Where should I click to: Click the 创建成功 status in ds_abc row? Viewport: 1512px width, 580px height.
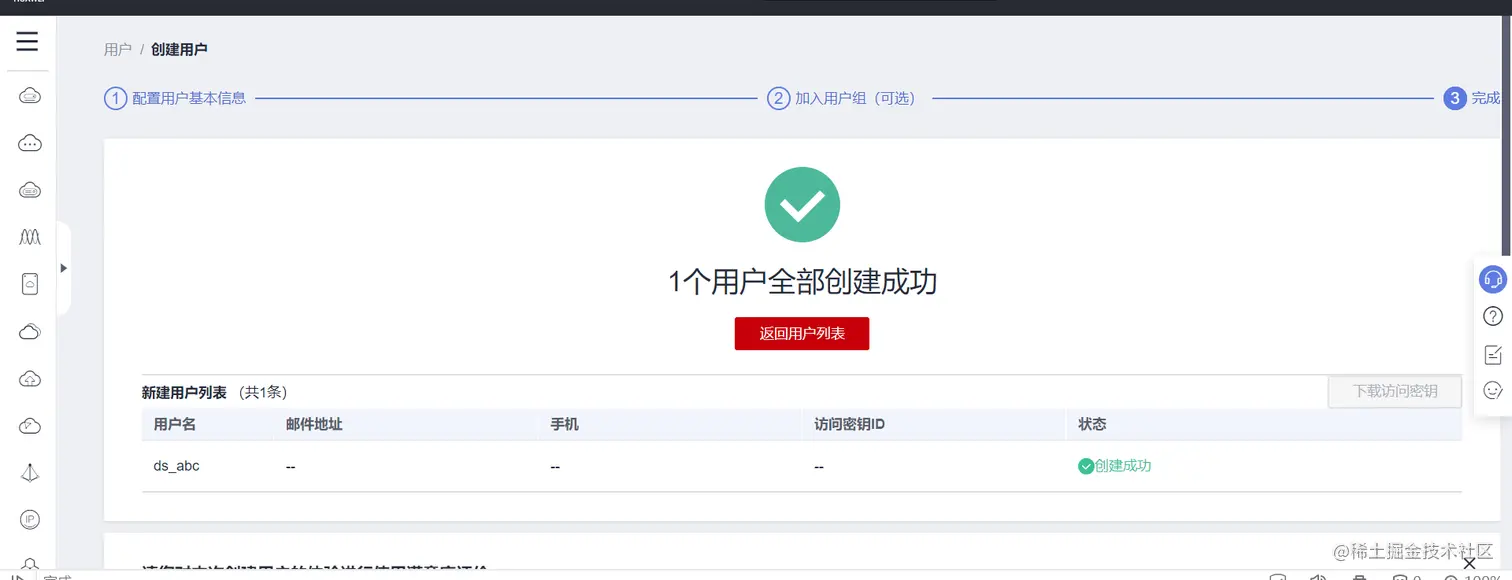pyautogui.click(x=1115, y=466)
